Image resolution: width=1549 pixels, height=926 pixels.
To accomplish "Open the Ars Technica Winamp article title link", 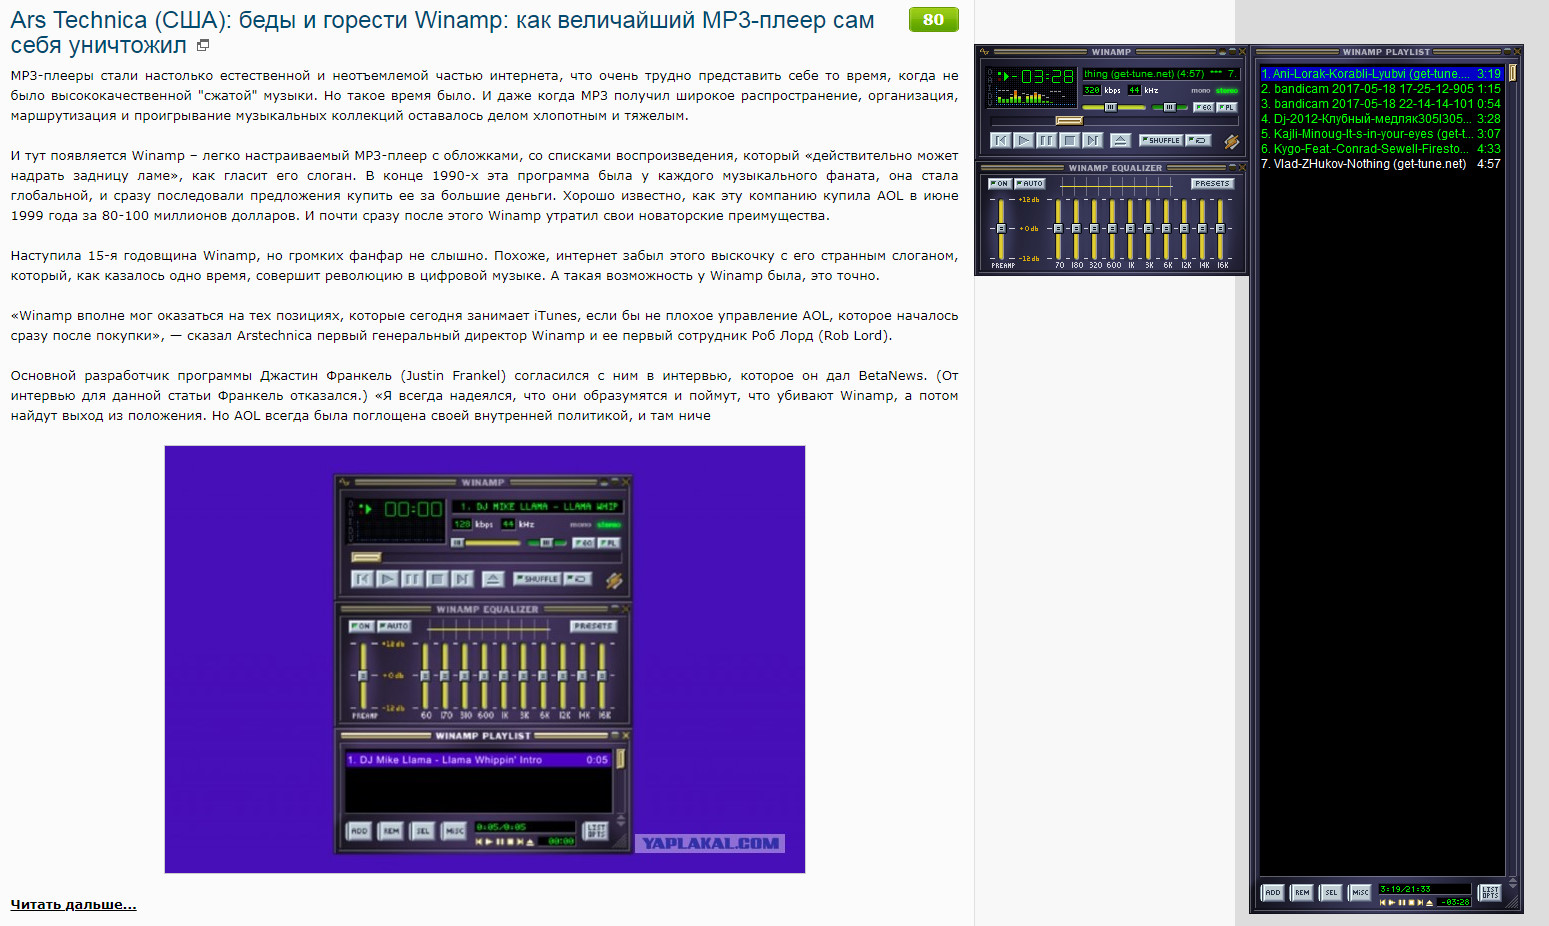I will pos(442,33).
